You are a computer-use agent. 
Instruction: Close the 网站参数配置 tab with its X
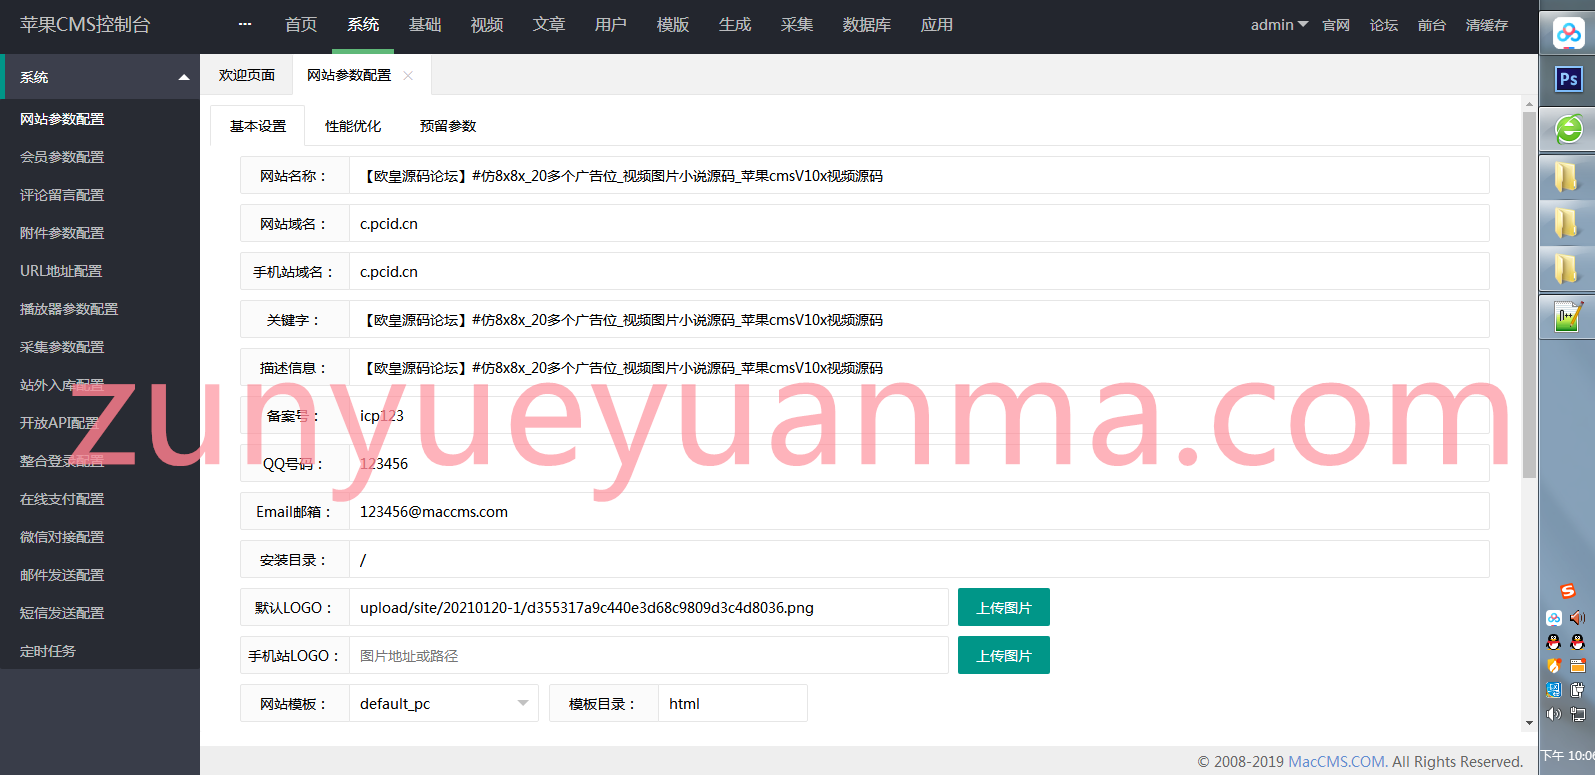(408, 75)
